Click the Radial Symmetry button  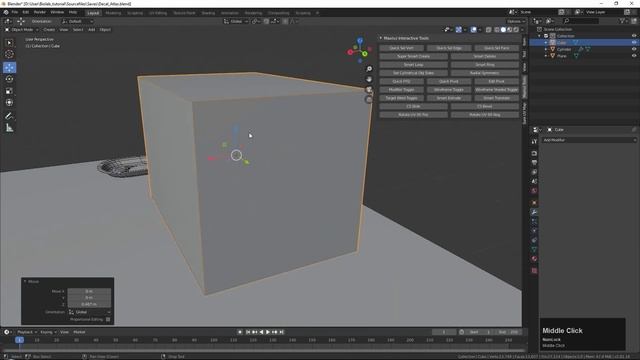pyautogui.click(x=485, y=73)
